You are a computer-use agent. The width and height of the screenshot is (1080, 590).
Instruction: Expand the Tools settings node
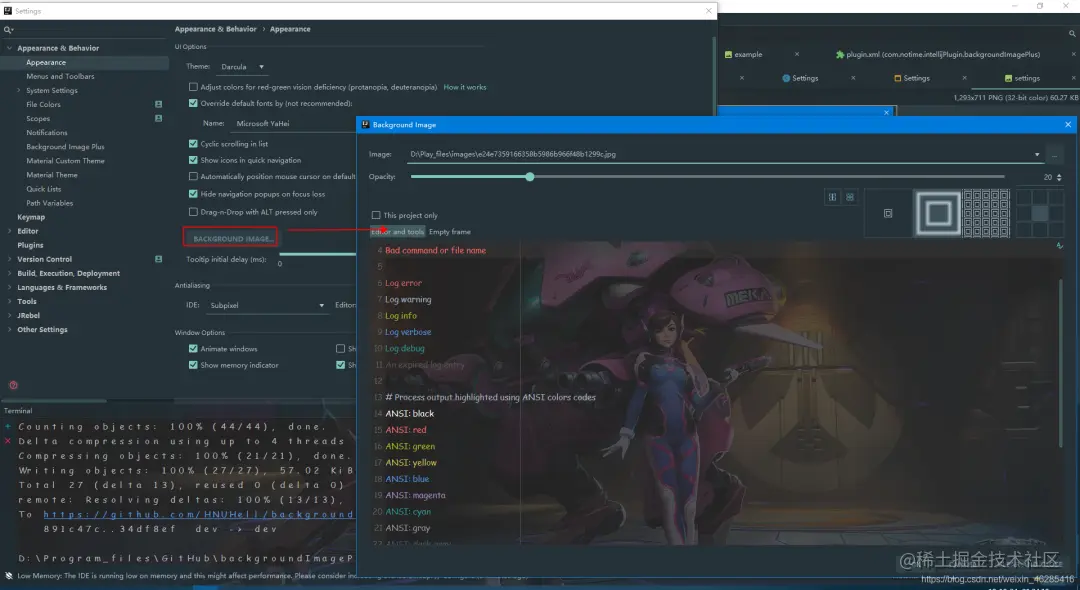9,302
